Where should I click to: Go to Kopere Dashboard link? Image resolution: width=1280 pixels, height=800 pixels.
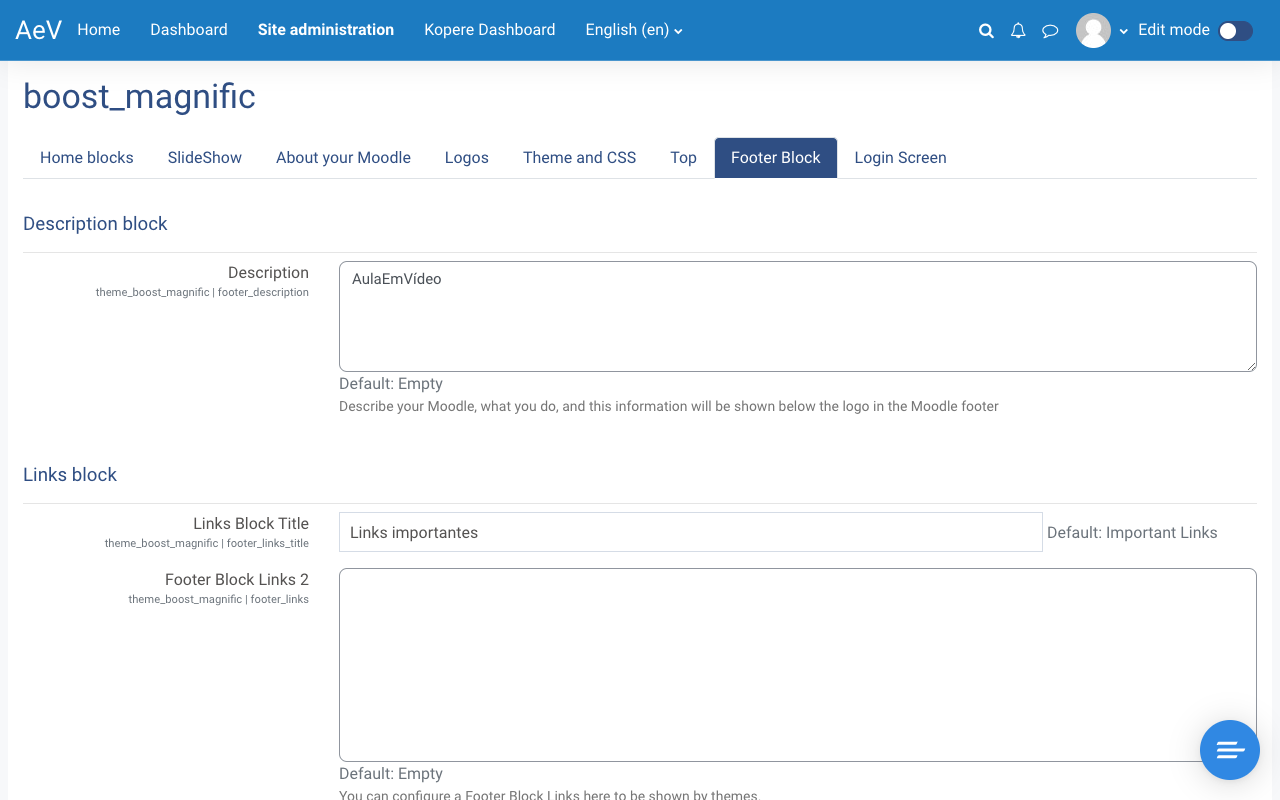[489, 30]
